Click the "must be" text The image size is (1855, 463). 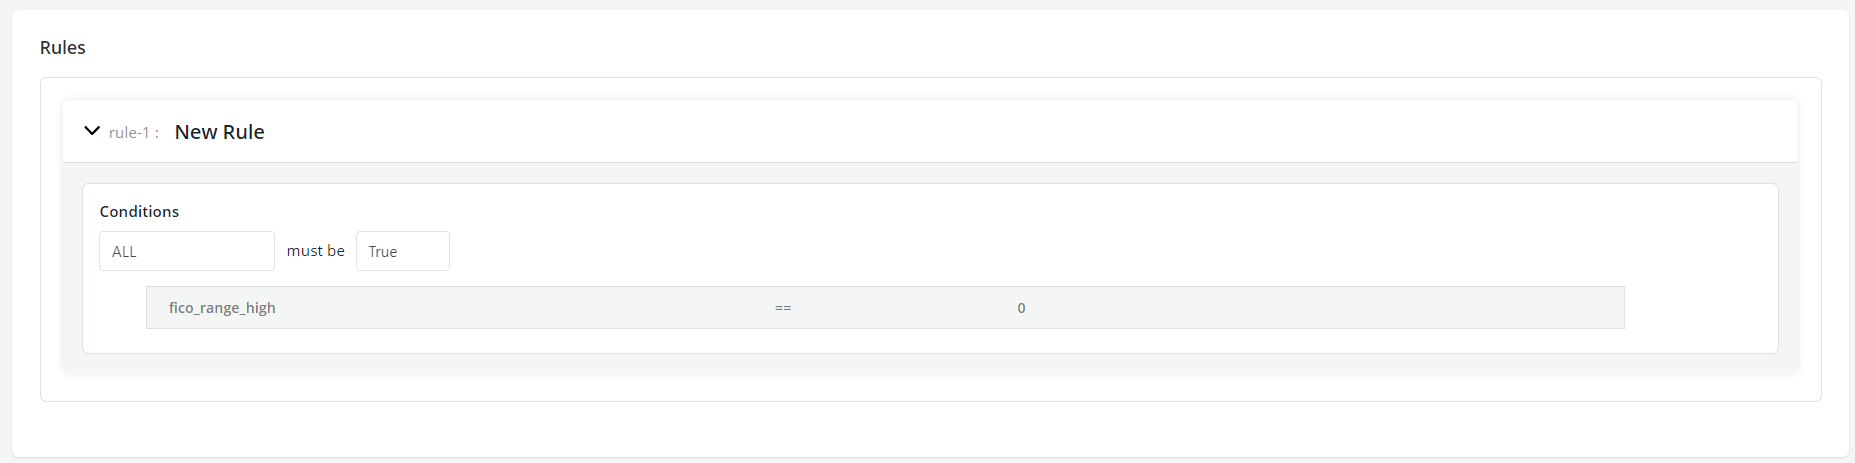[315, 251]
